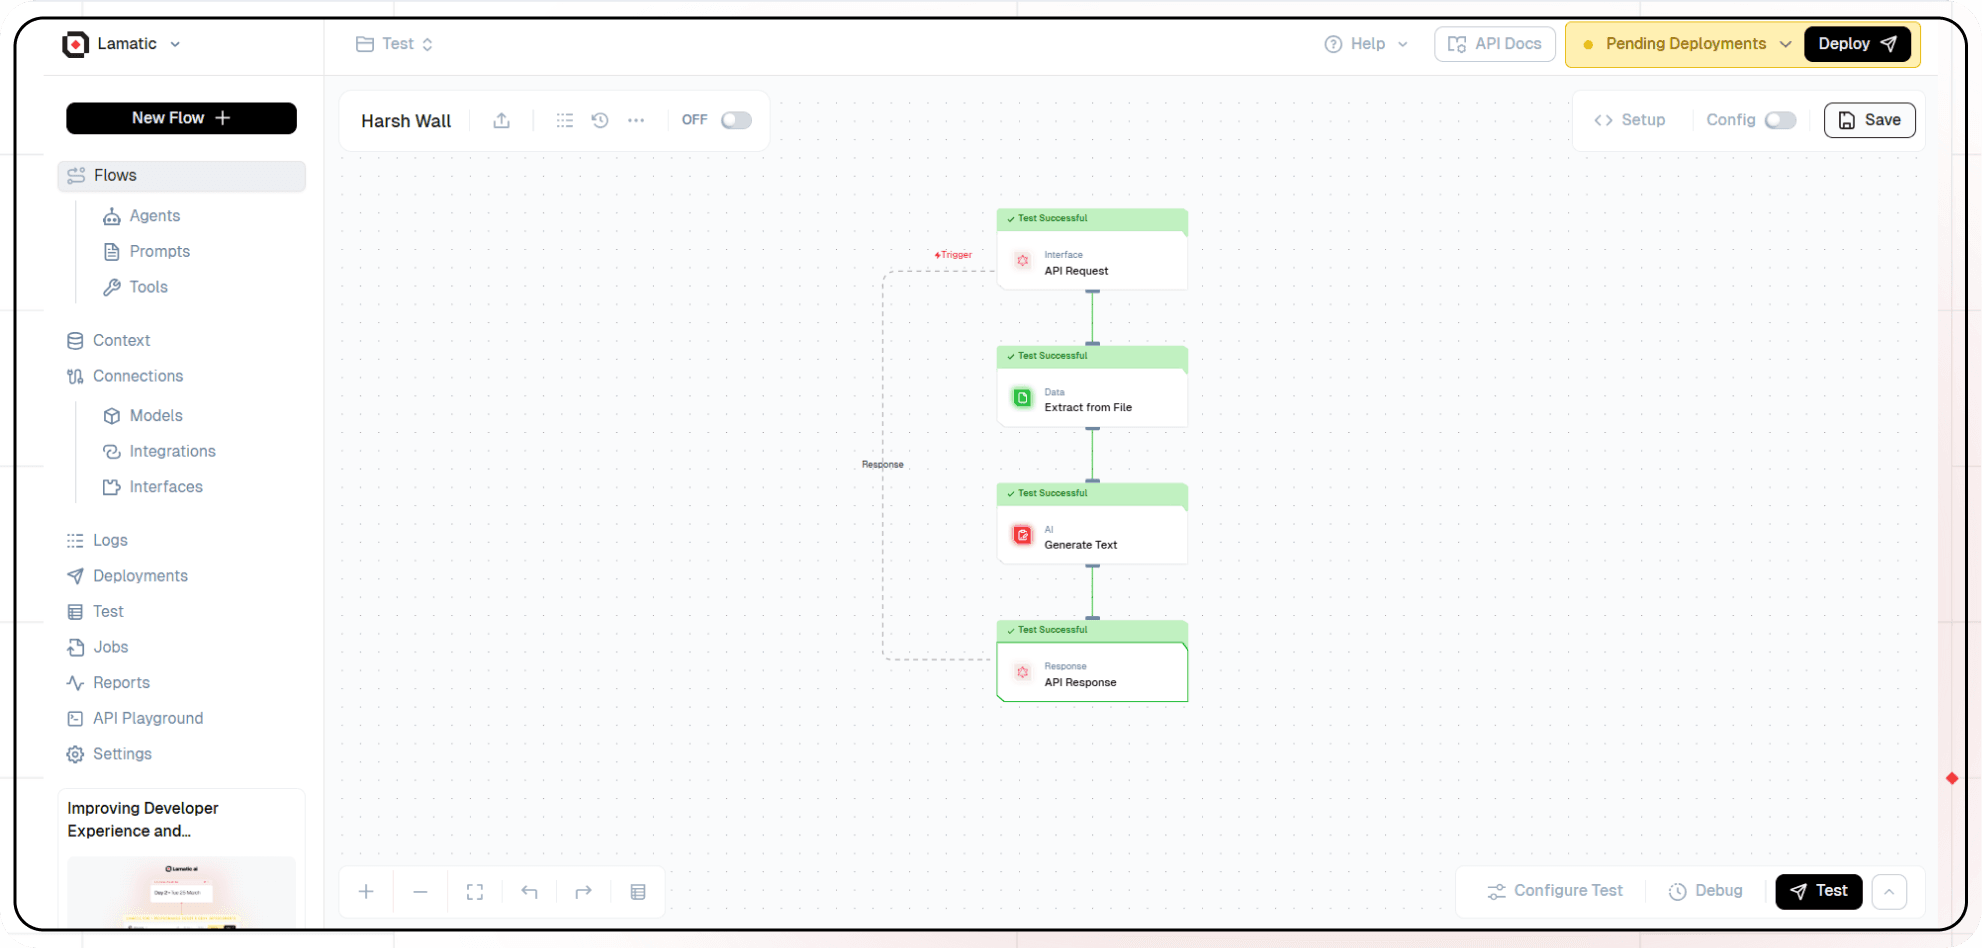Click the Deploy button

pos(1858,43)
